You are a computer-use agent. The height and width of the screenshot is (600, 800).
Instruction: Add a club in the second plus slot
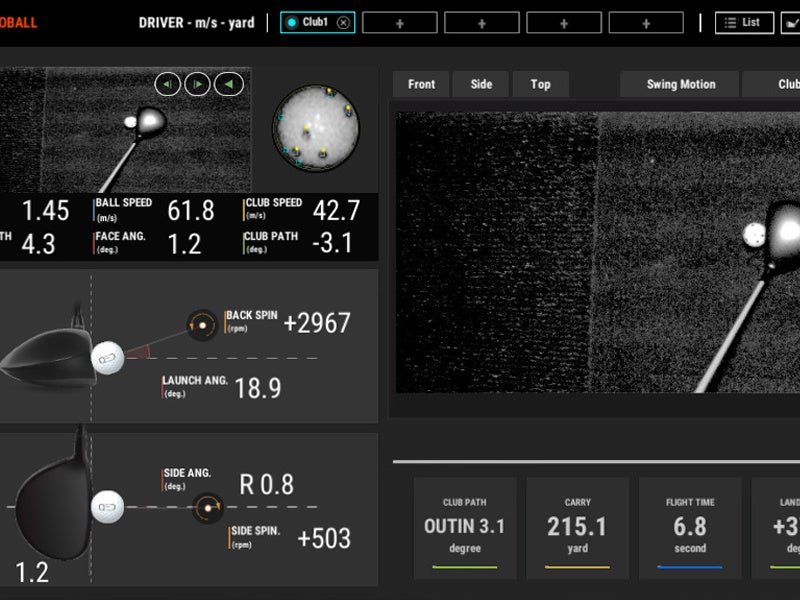click(481, 23)
